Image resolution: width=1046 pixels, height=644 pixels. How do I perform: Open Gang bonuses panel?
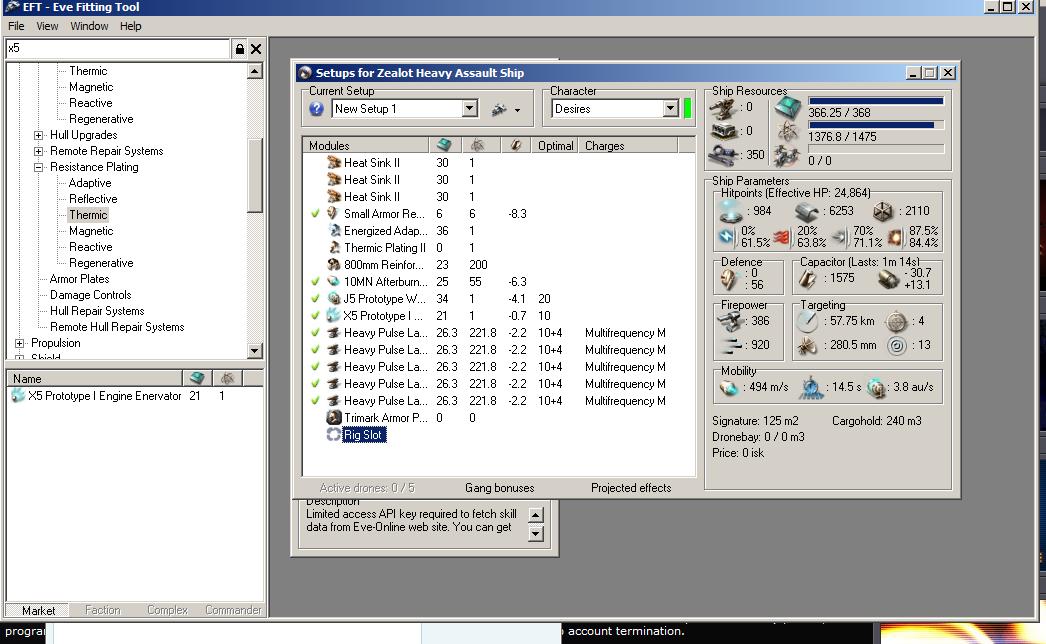tap(500, 488)
